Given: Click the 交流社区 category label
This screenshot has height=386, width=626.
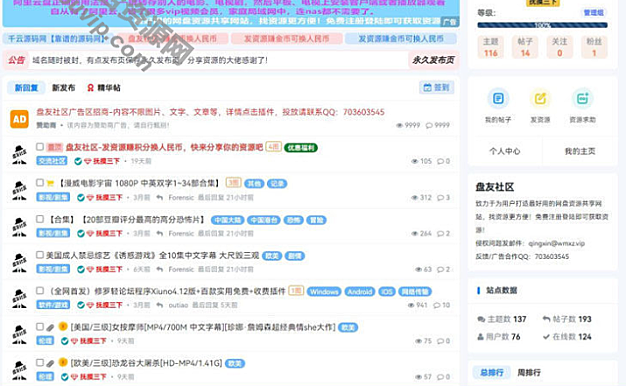Looking at the screenshot, I should 52,161.
